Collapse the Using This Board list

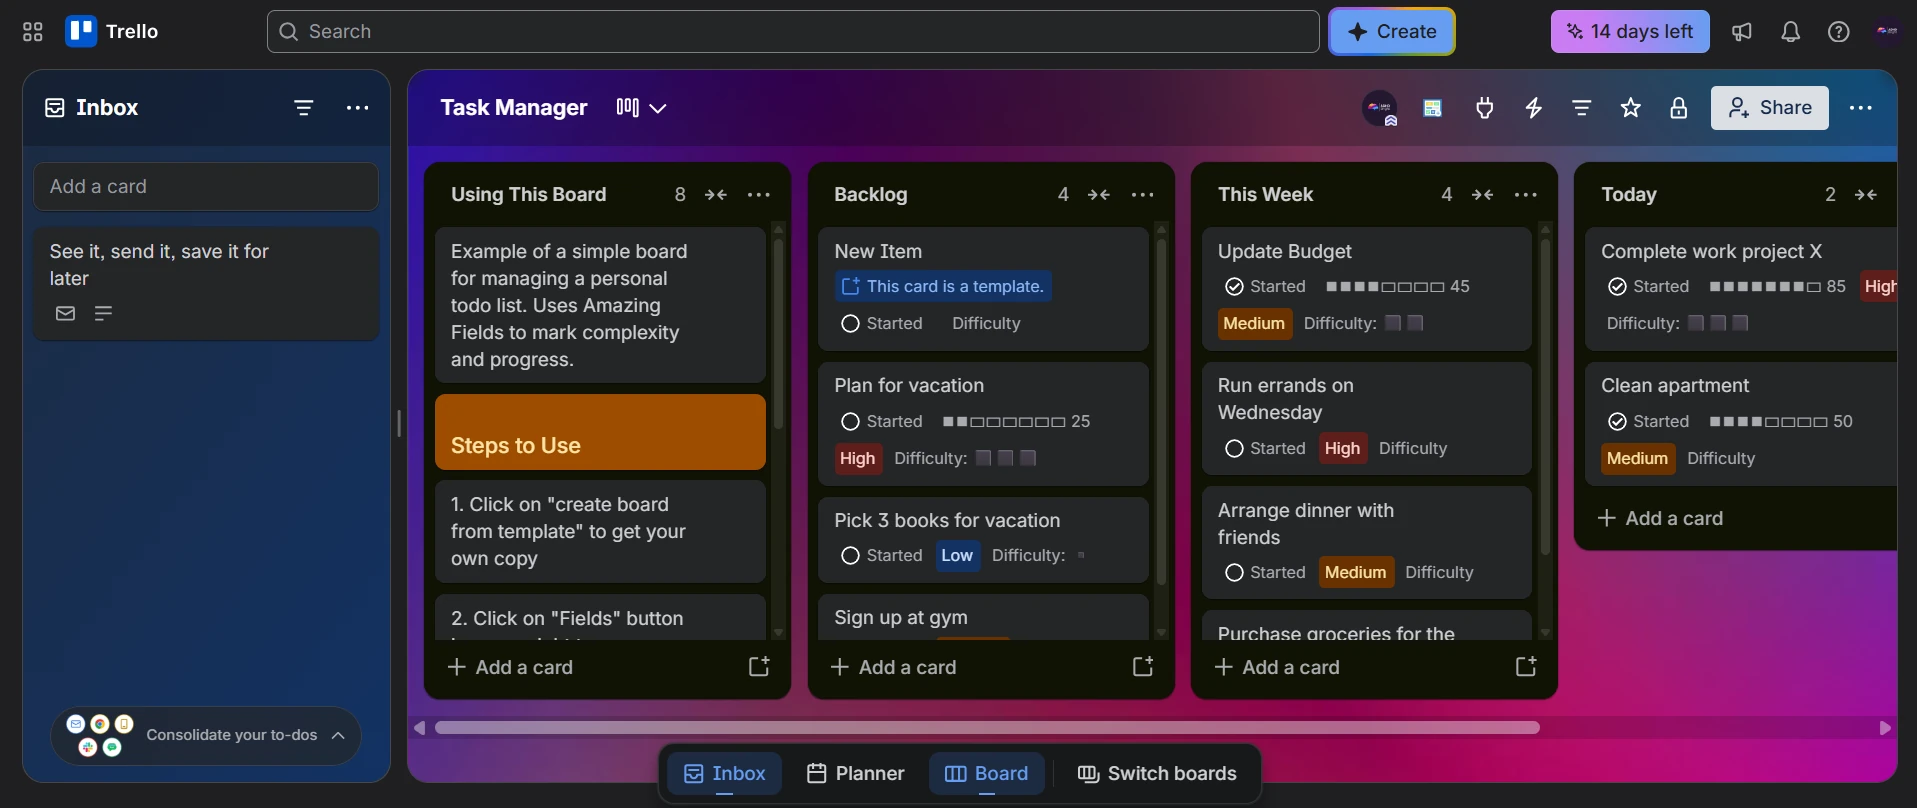pos(716,195)
